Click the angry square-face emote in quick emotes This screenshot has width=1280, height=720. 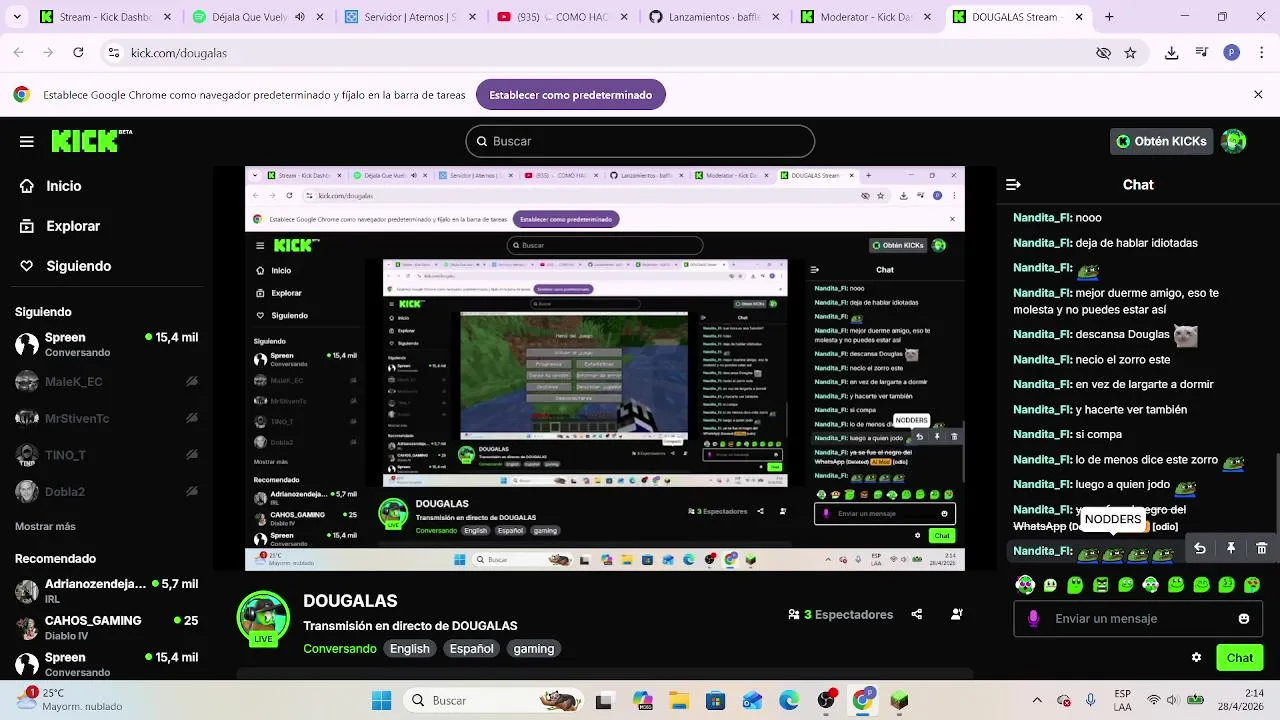click(1101, 584)
